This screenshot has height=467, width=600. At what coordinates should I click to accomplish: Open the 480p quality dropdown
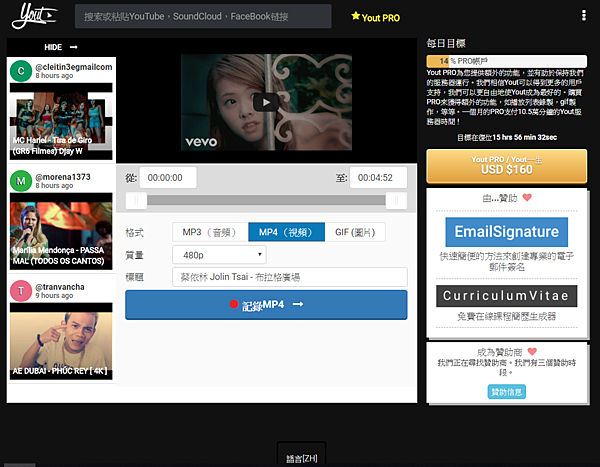click(219, 255)
